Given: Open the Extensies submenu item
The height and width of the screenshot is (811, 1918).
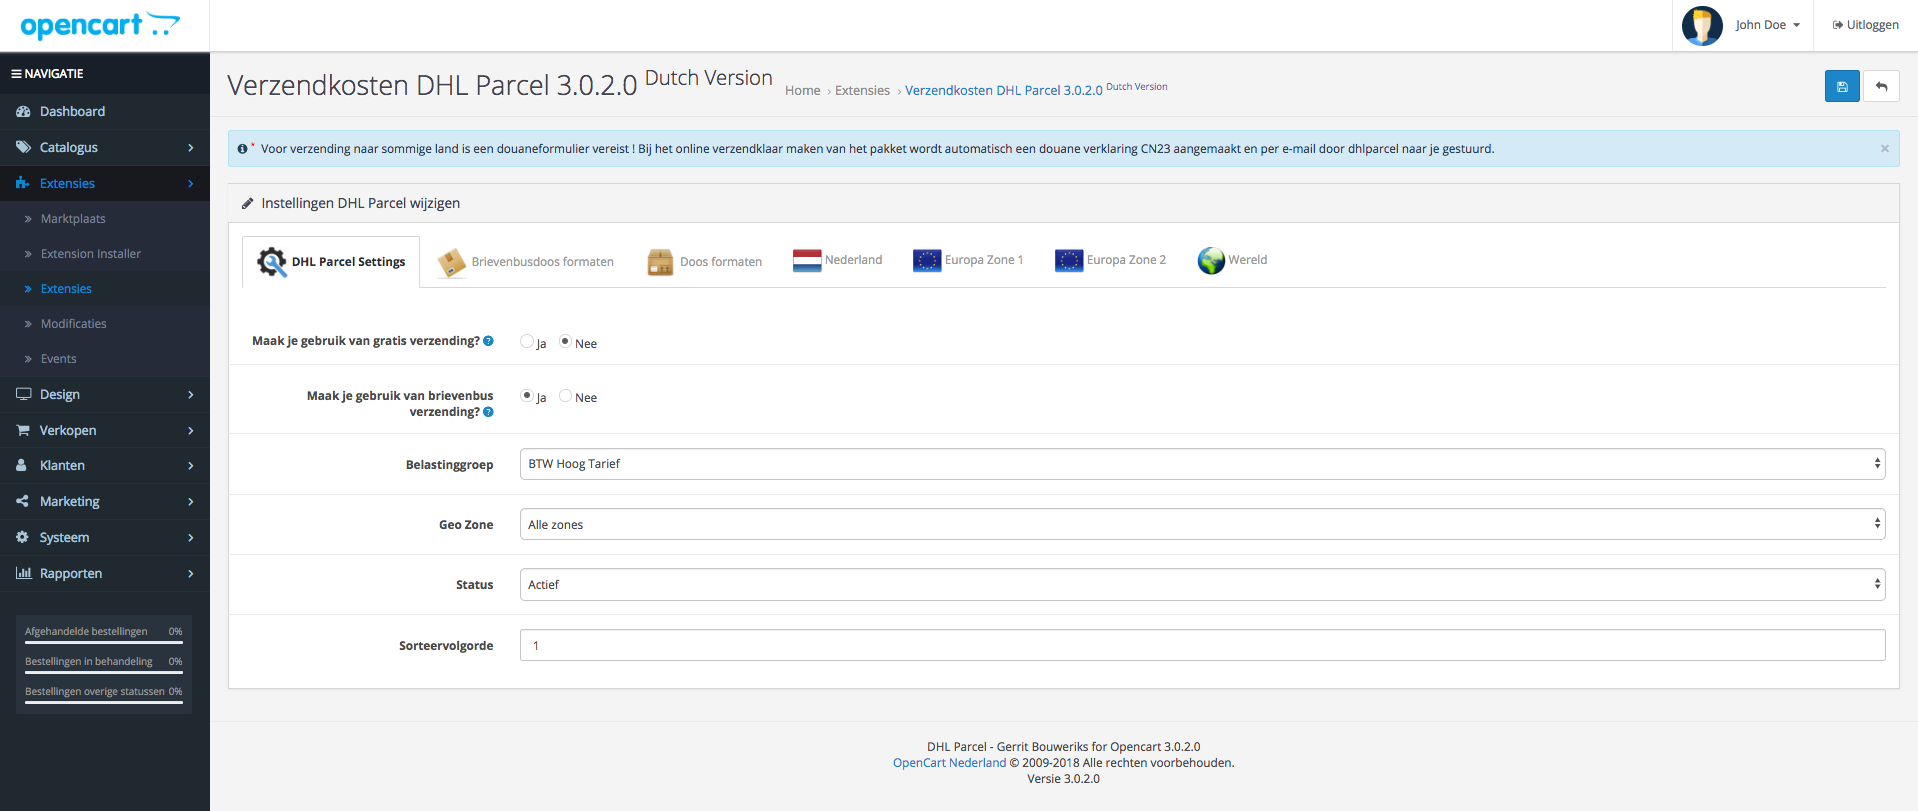Looking at the screenshot, I should pos(66,289).
